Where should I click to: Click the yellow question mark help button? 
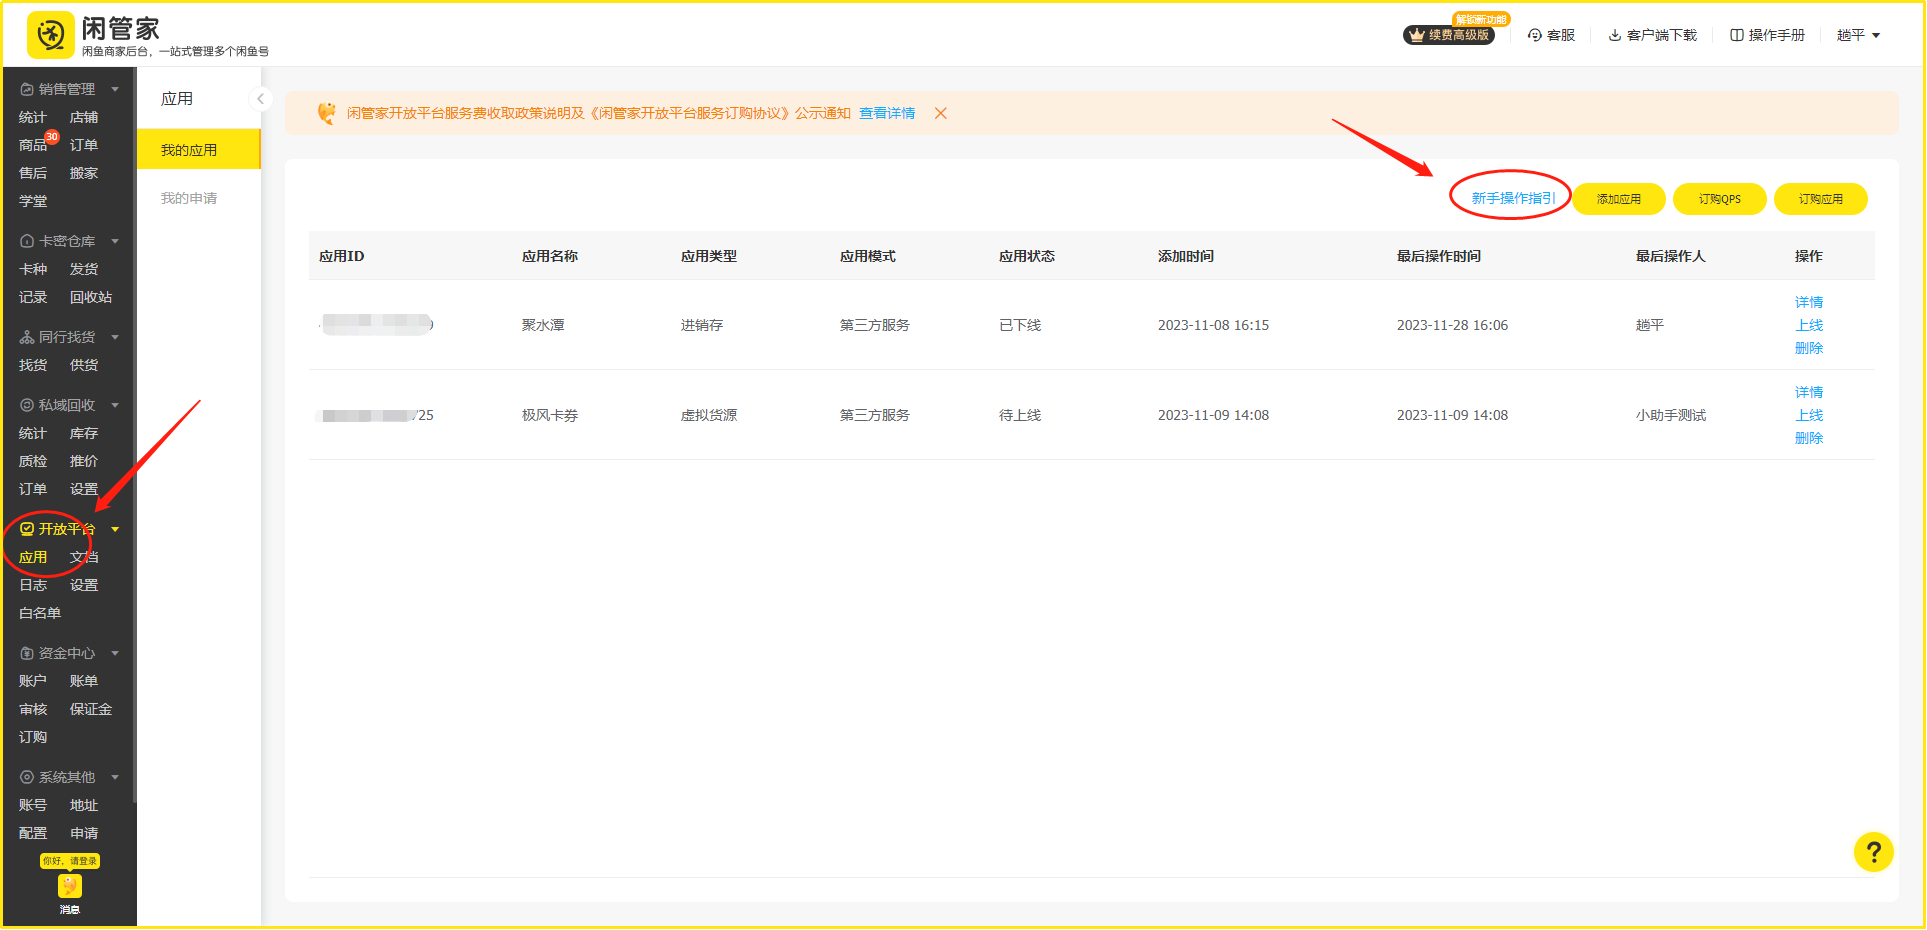point(1873,852)
